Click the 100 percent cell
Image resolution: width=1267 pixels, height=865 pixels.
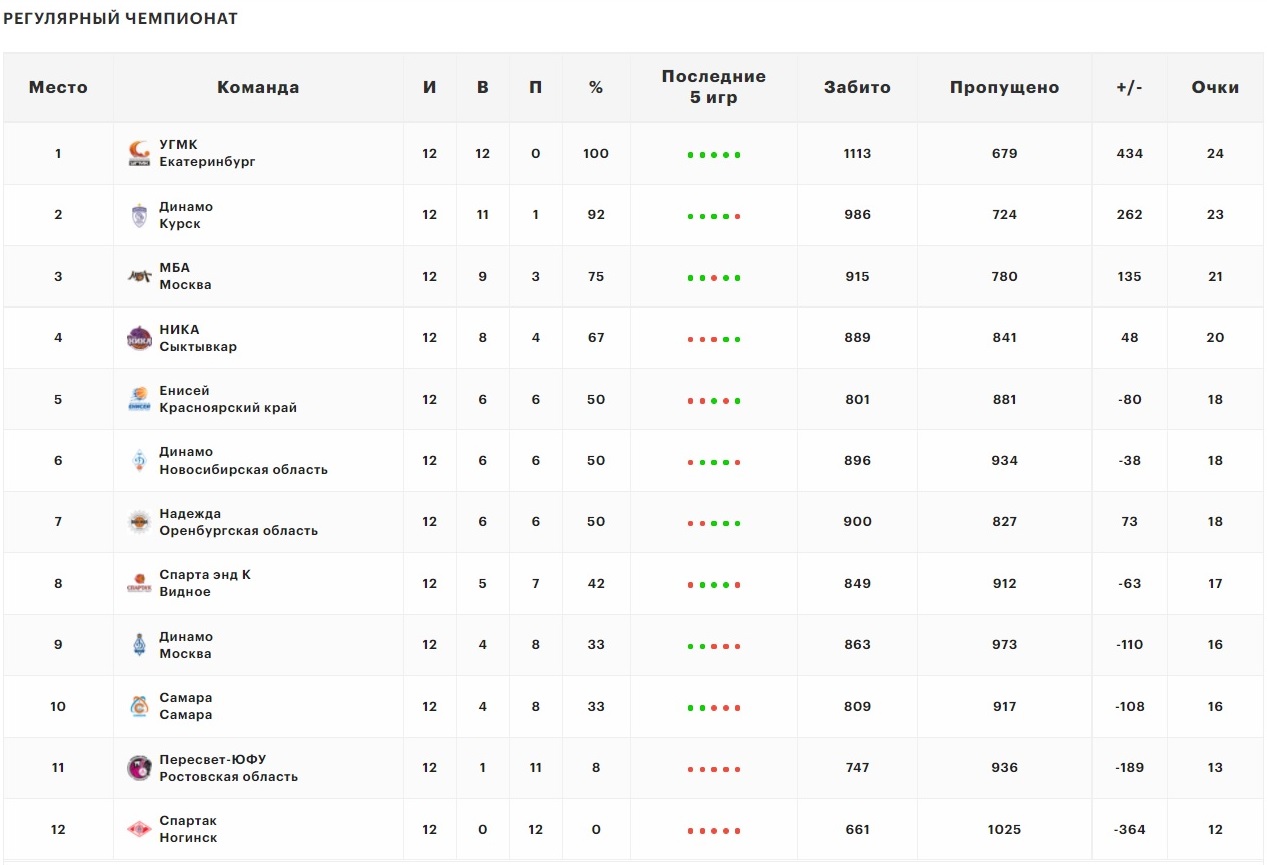pyautogui.click(x=596, y=154)
